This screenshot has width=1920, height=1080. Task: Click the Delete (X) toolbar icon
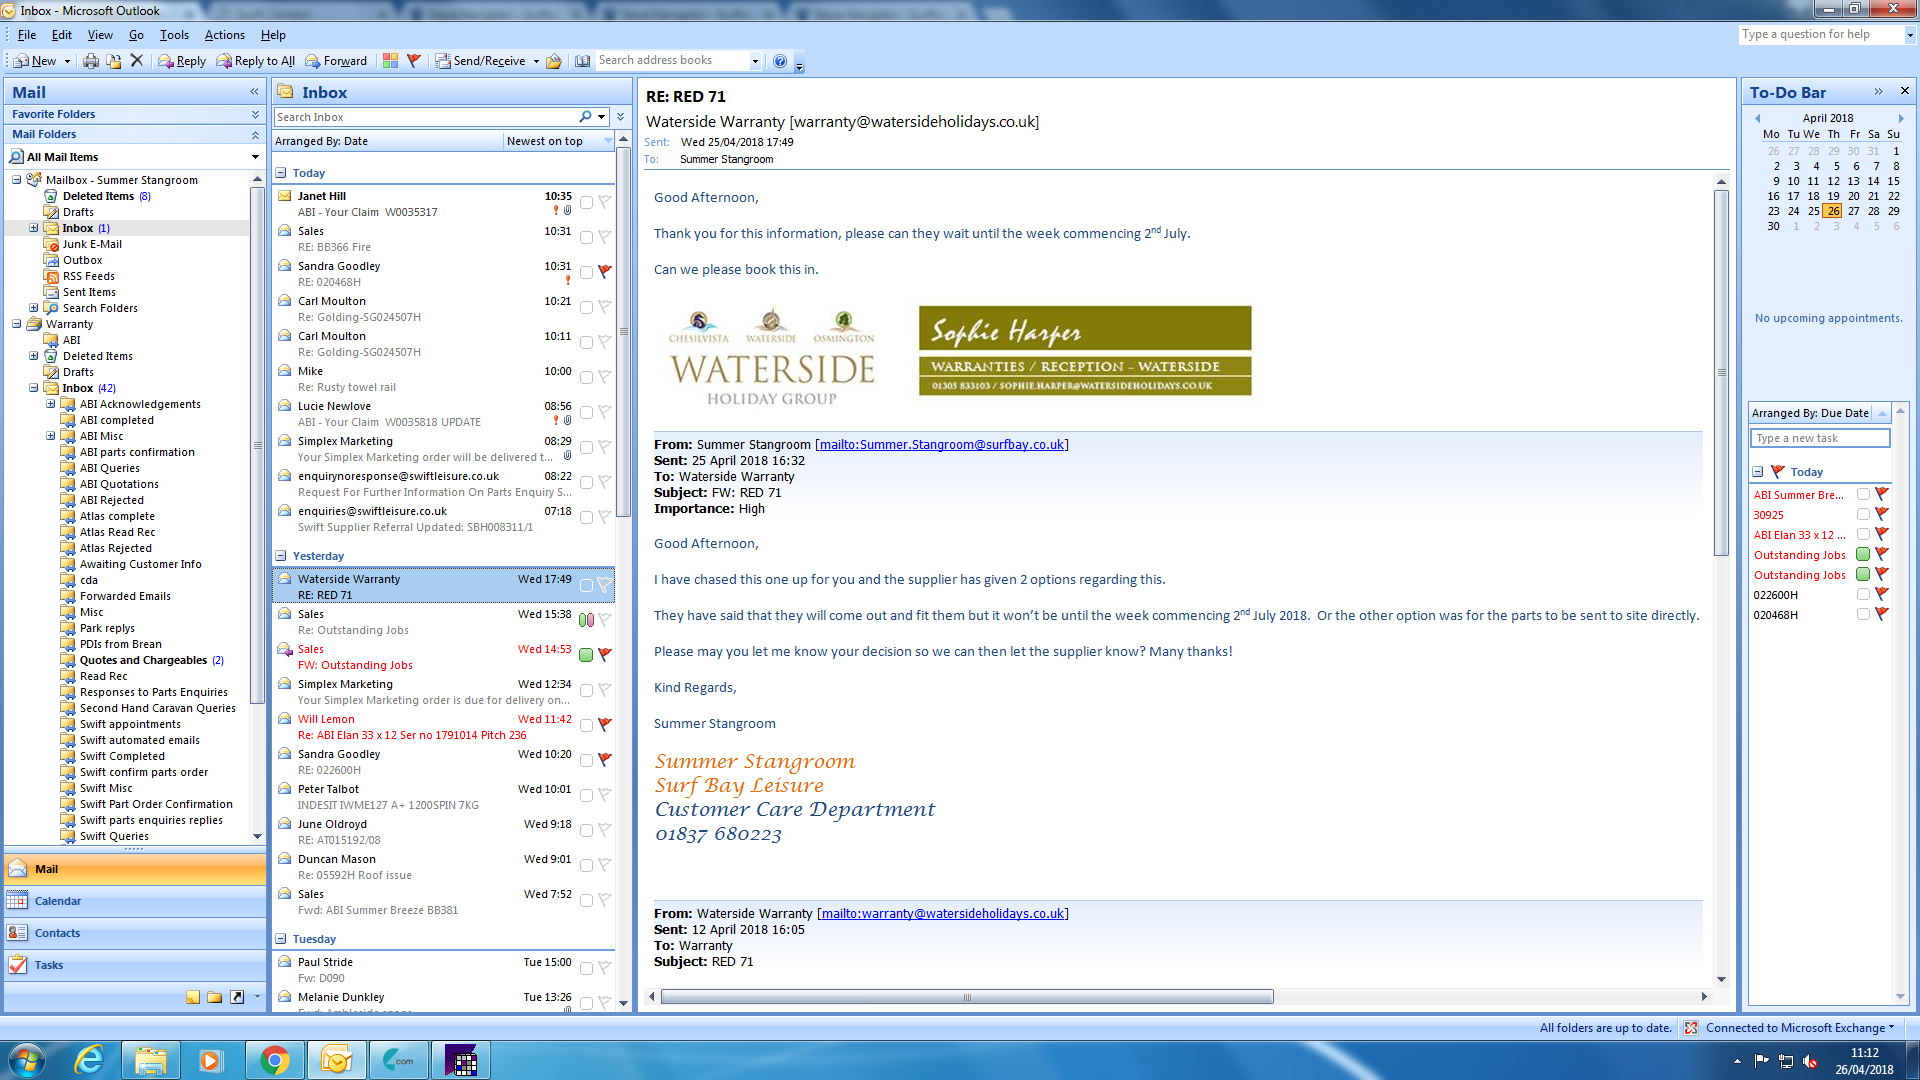pos(137,61)
